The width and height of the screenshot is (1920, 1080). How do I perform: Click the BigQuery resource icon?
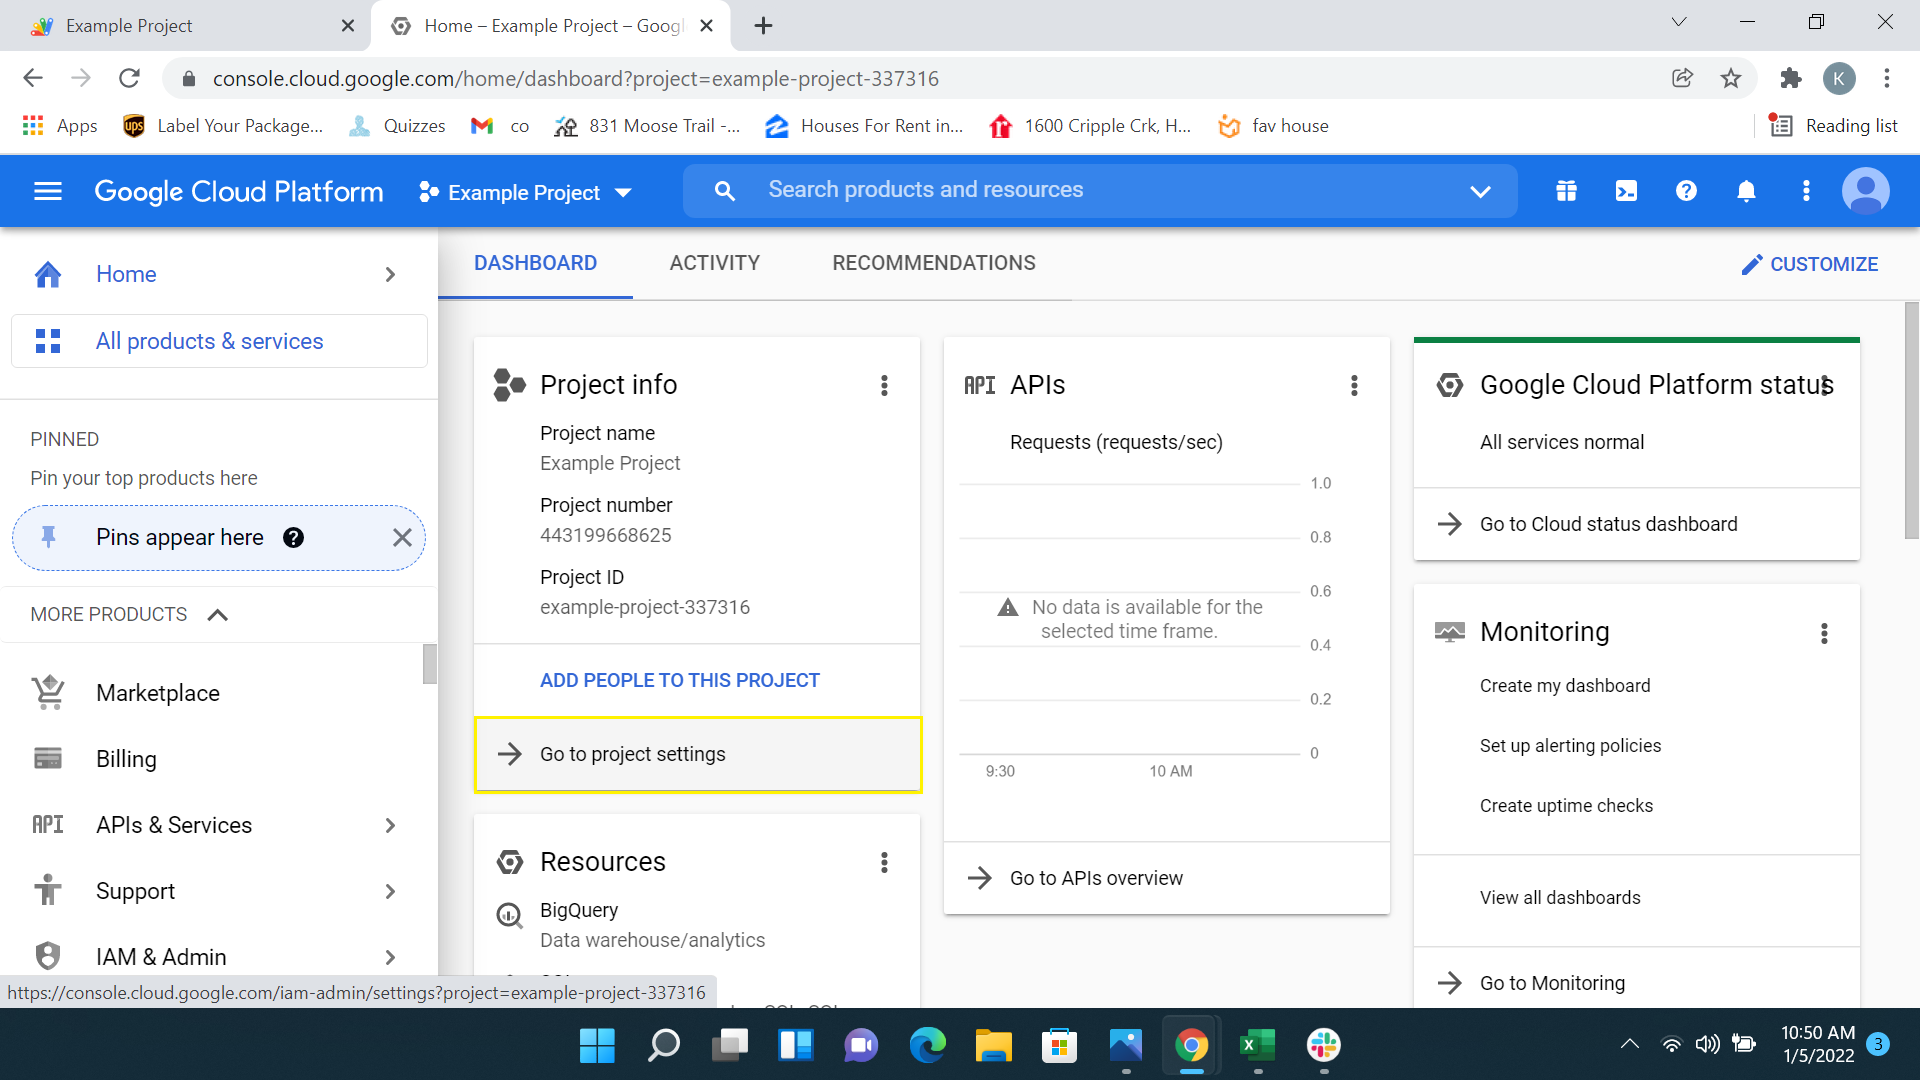pos(510,915)
